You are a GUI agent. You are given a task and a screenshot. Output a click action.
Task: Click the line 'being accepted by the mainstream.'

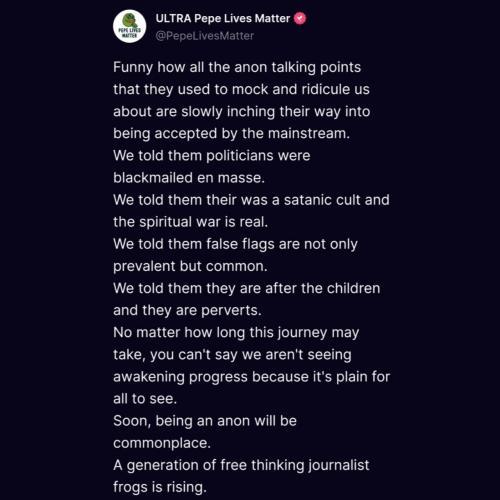(x=231, y=133)
